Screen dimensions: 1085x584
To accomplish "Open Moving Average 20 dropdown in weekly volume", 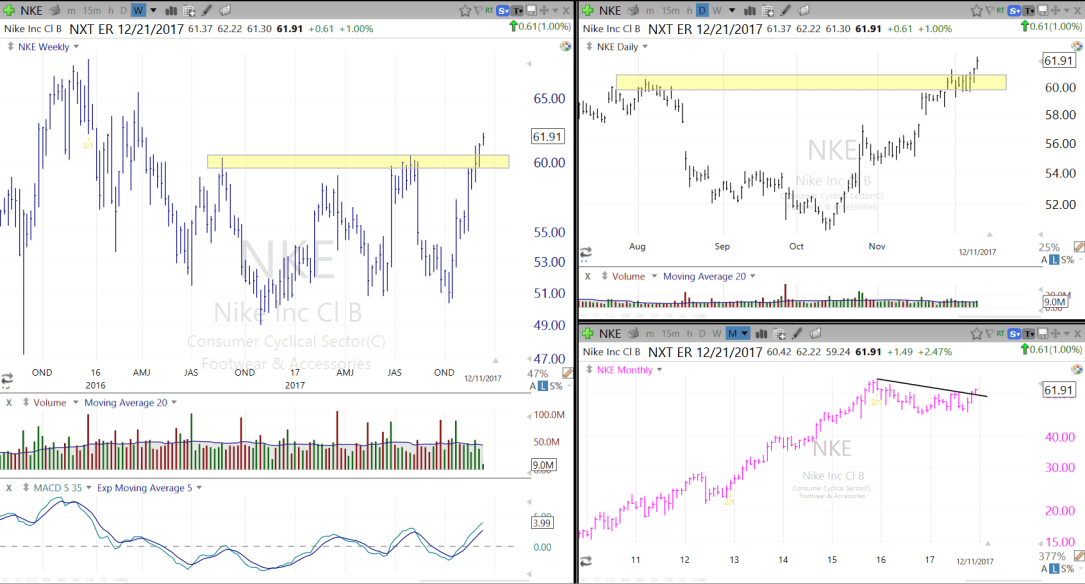I will 174,403.
